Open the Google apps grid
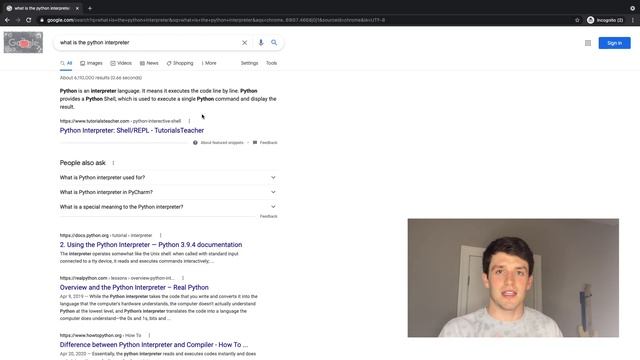This screenshot has width=640, height=360. (588, 43)
